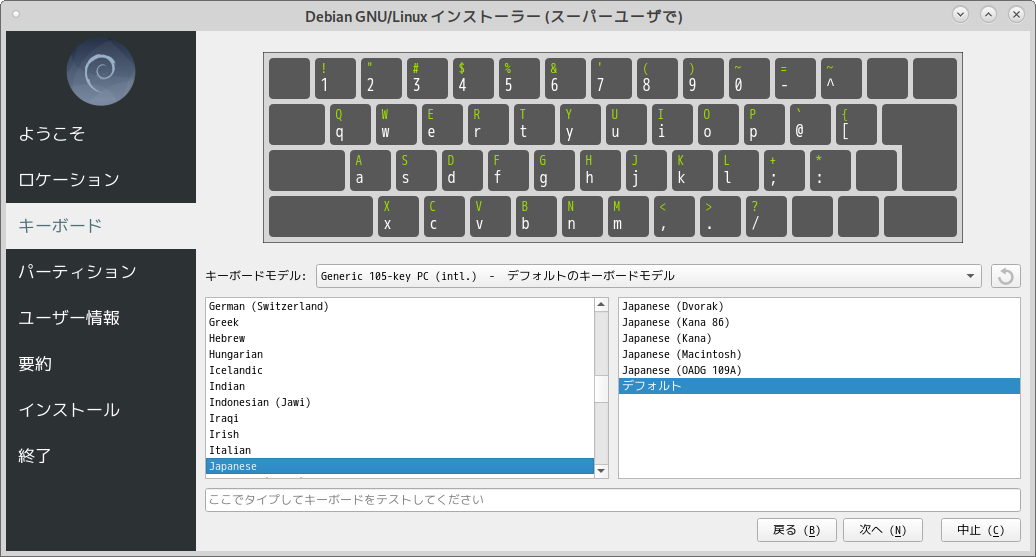Viewport: 1036px width, 557px height.
Task: Click the reset keyboard model icon button
Action: click(x=1006, y=276)
